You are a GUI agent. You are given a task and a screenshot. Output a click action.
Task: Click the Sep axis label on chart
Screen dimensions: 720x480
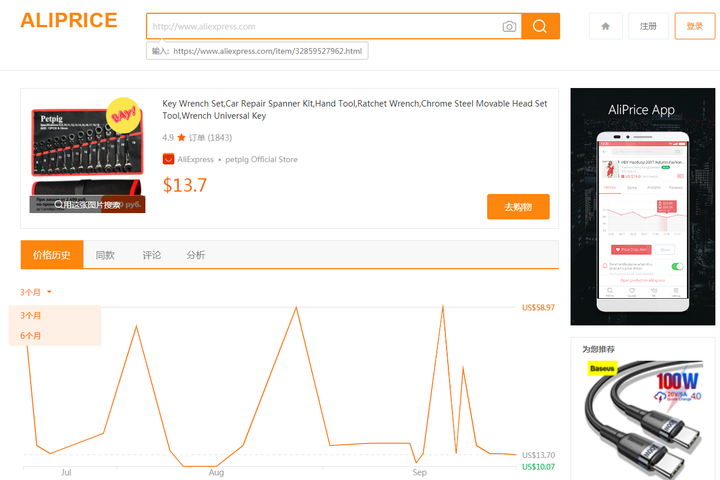pos(419,472)
